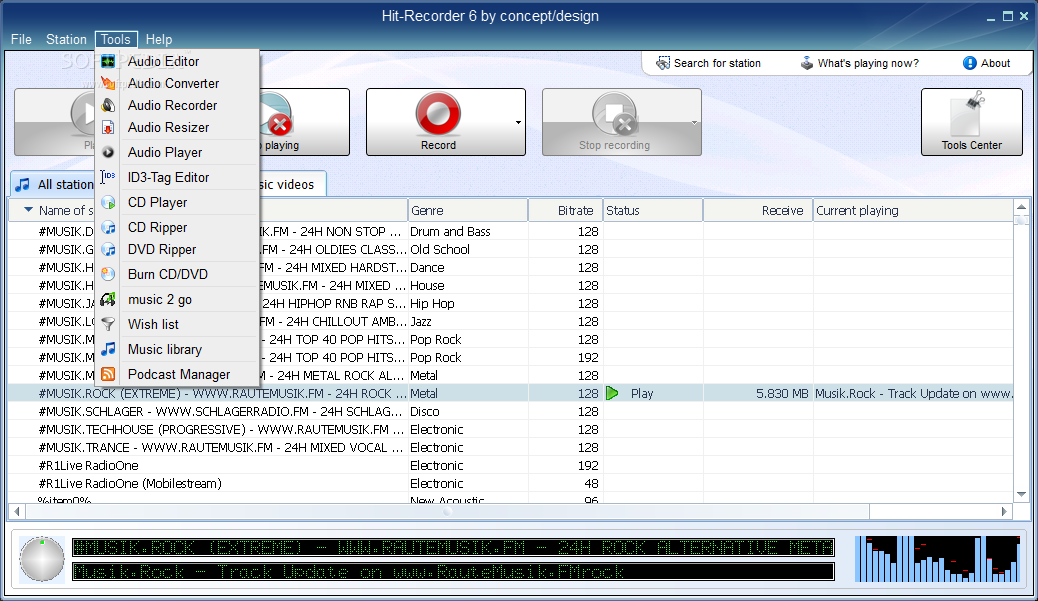Click the music note icon on All stations tab
Viewport: 1038px width, 601px height.
coord(23,184)
